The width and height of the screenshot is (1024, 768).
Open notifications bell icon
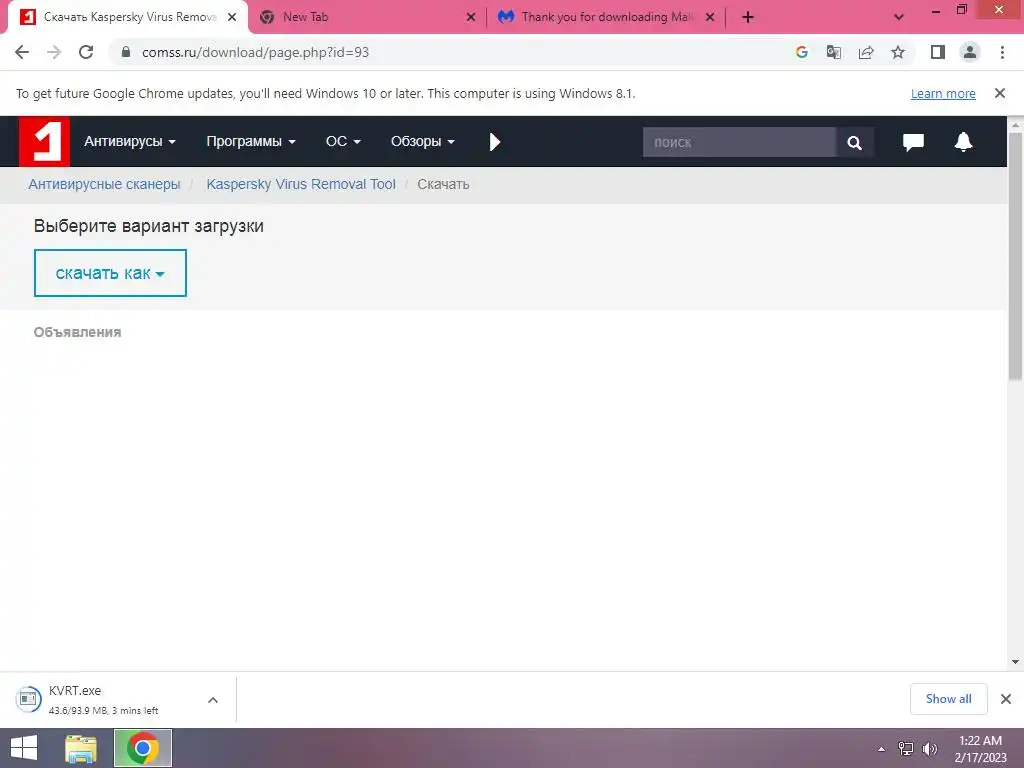(963, 142)
